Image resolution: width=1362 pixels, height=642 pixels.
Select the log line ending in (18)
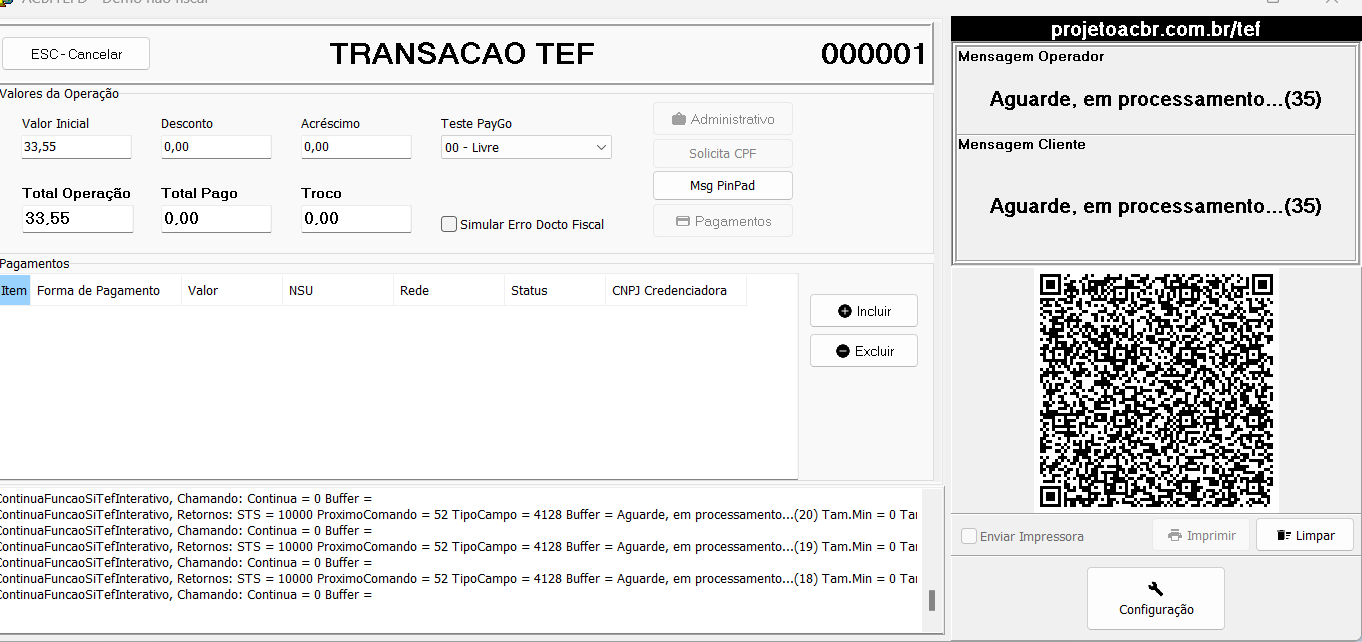(x=458, y=578)
